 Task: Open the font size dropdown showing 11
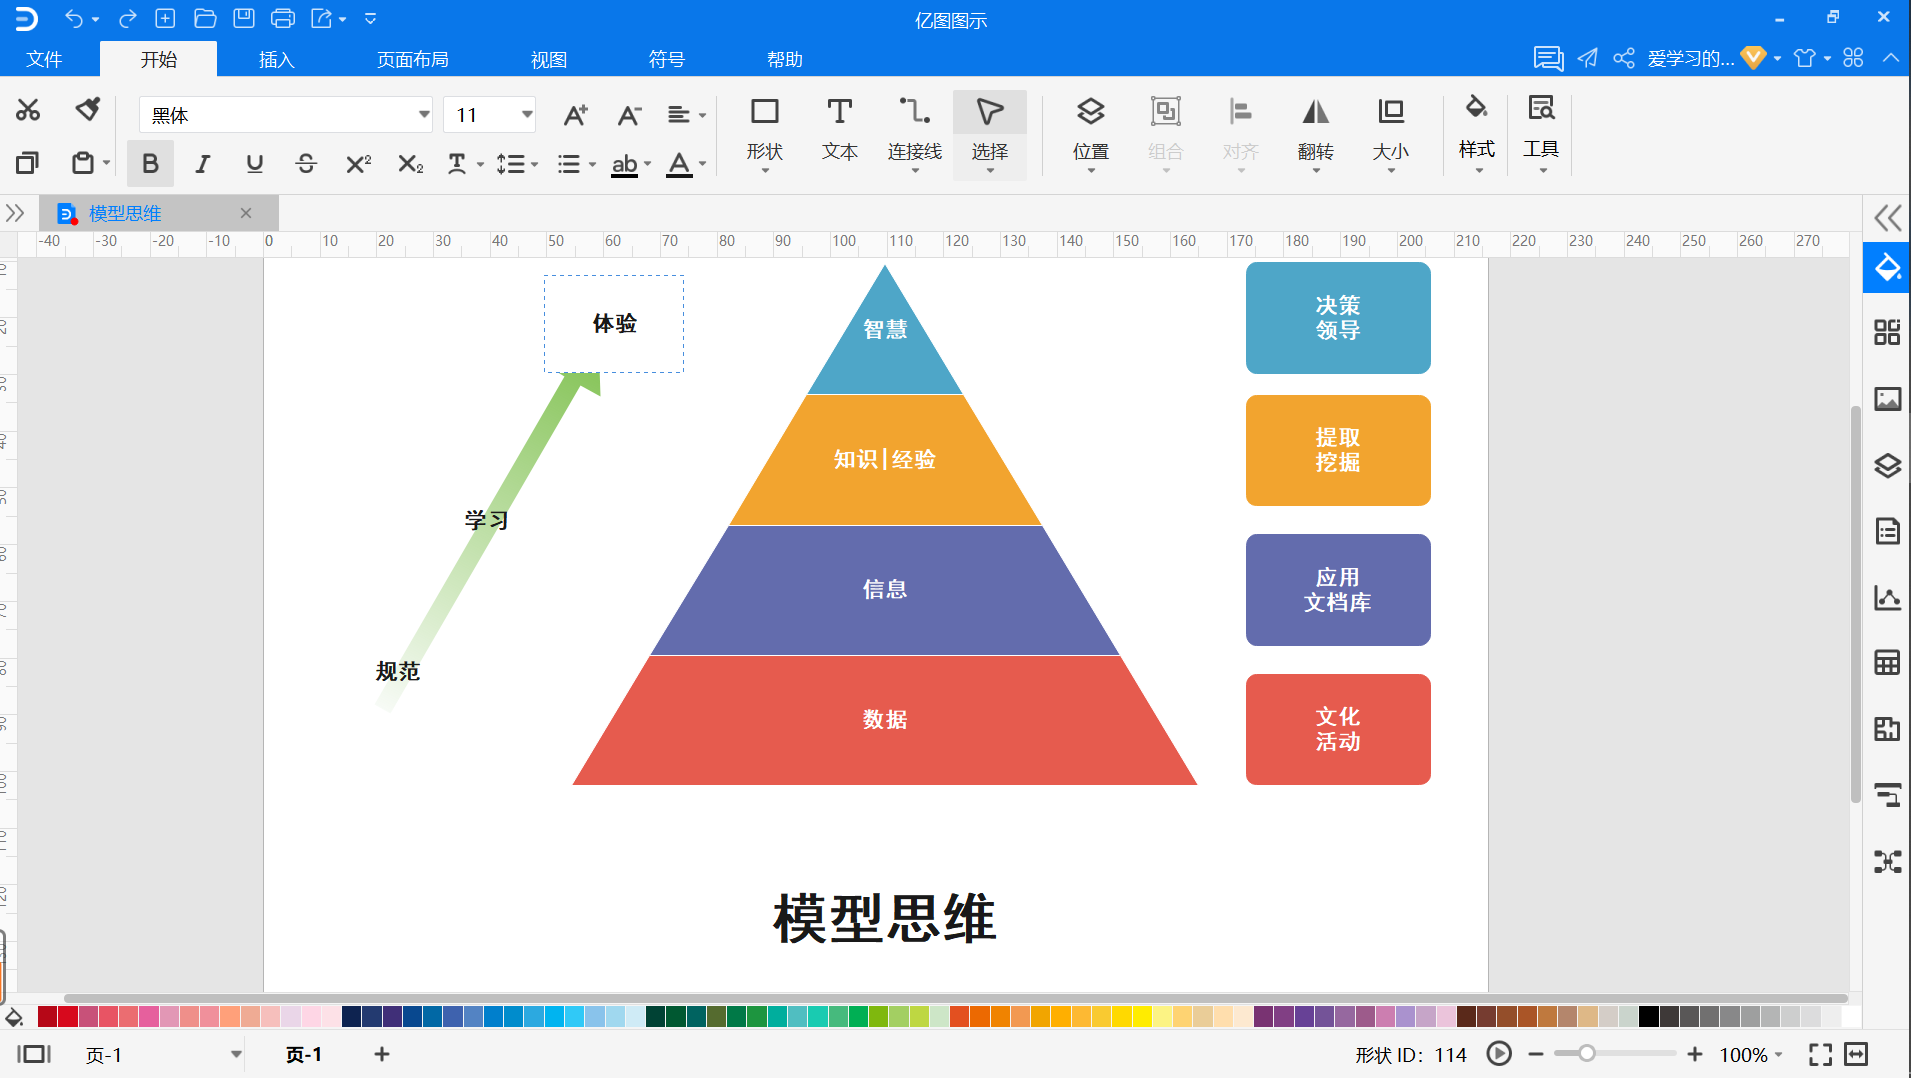tap(489, 115)
